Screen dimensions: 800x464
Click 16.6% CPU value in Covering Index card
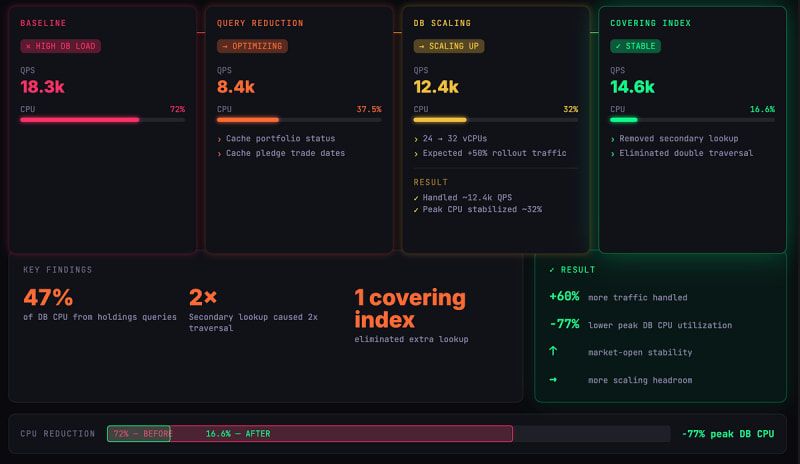coord(762,109)
